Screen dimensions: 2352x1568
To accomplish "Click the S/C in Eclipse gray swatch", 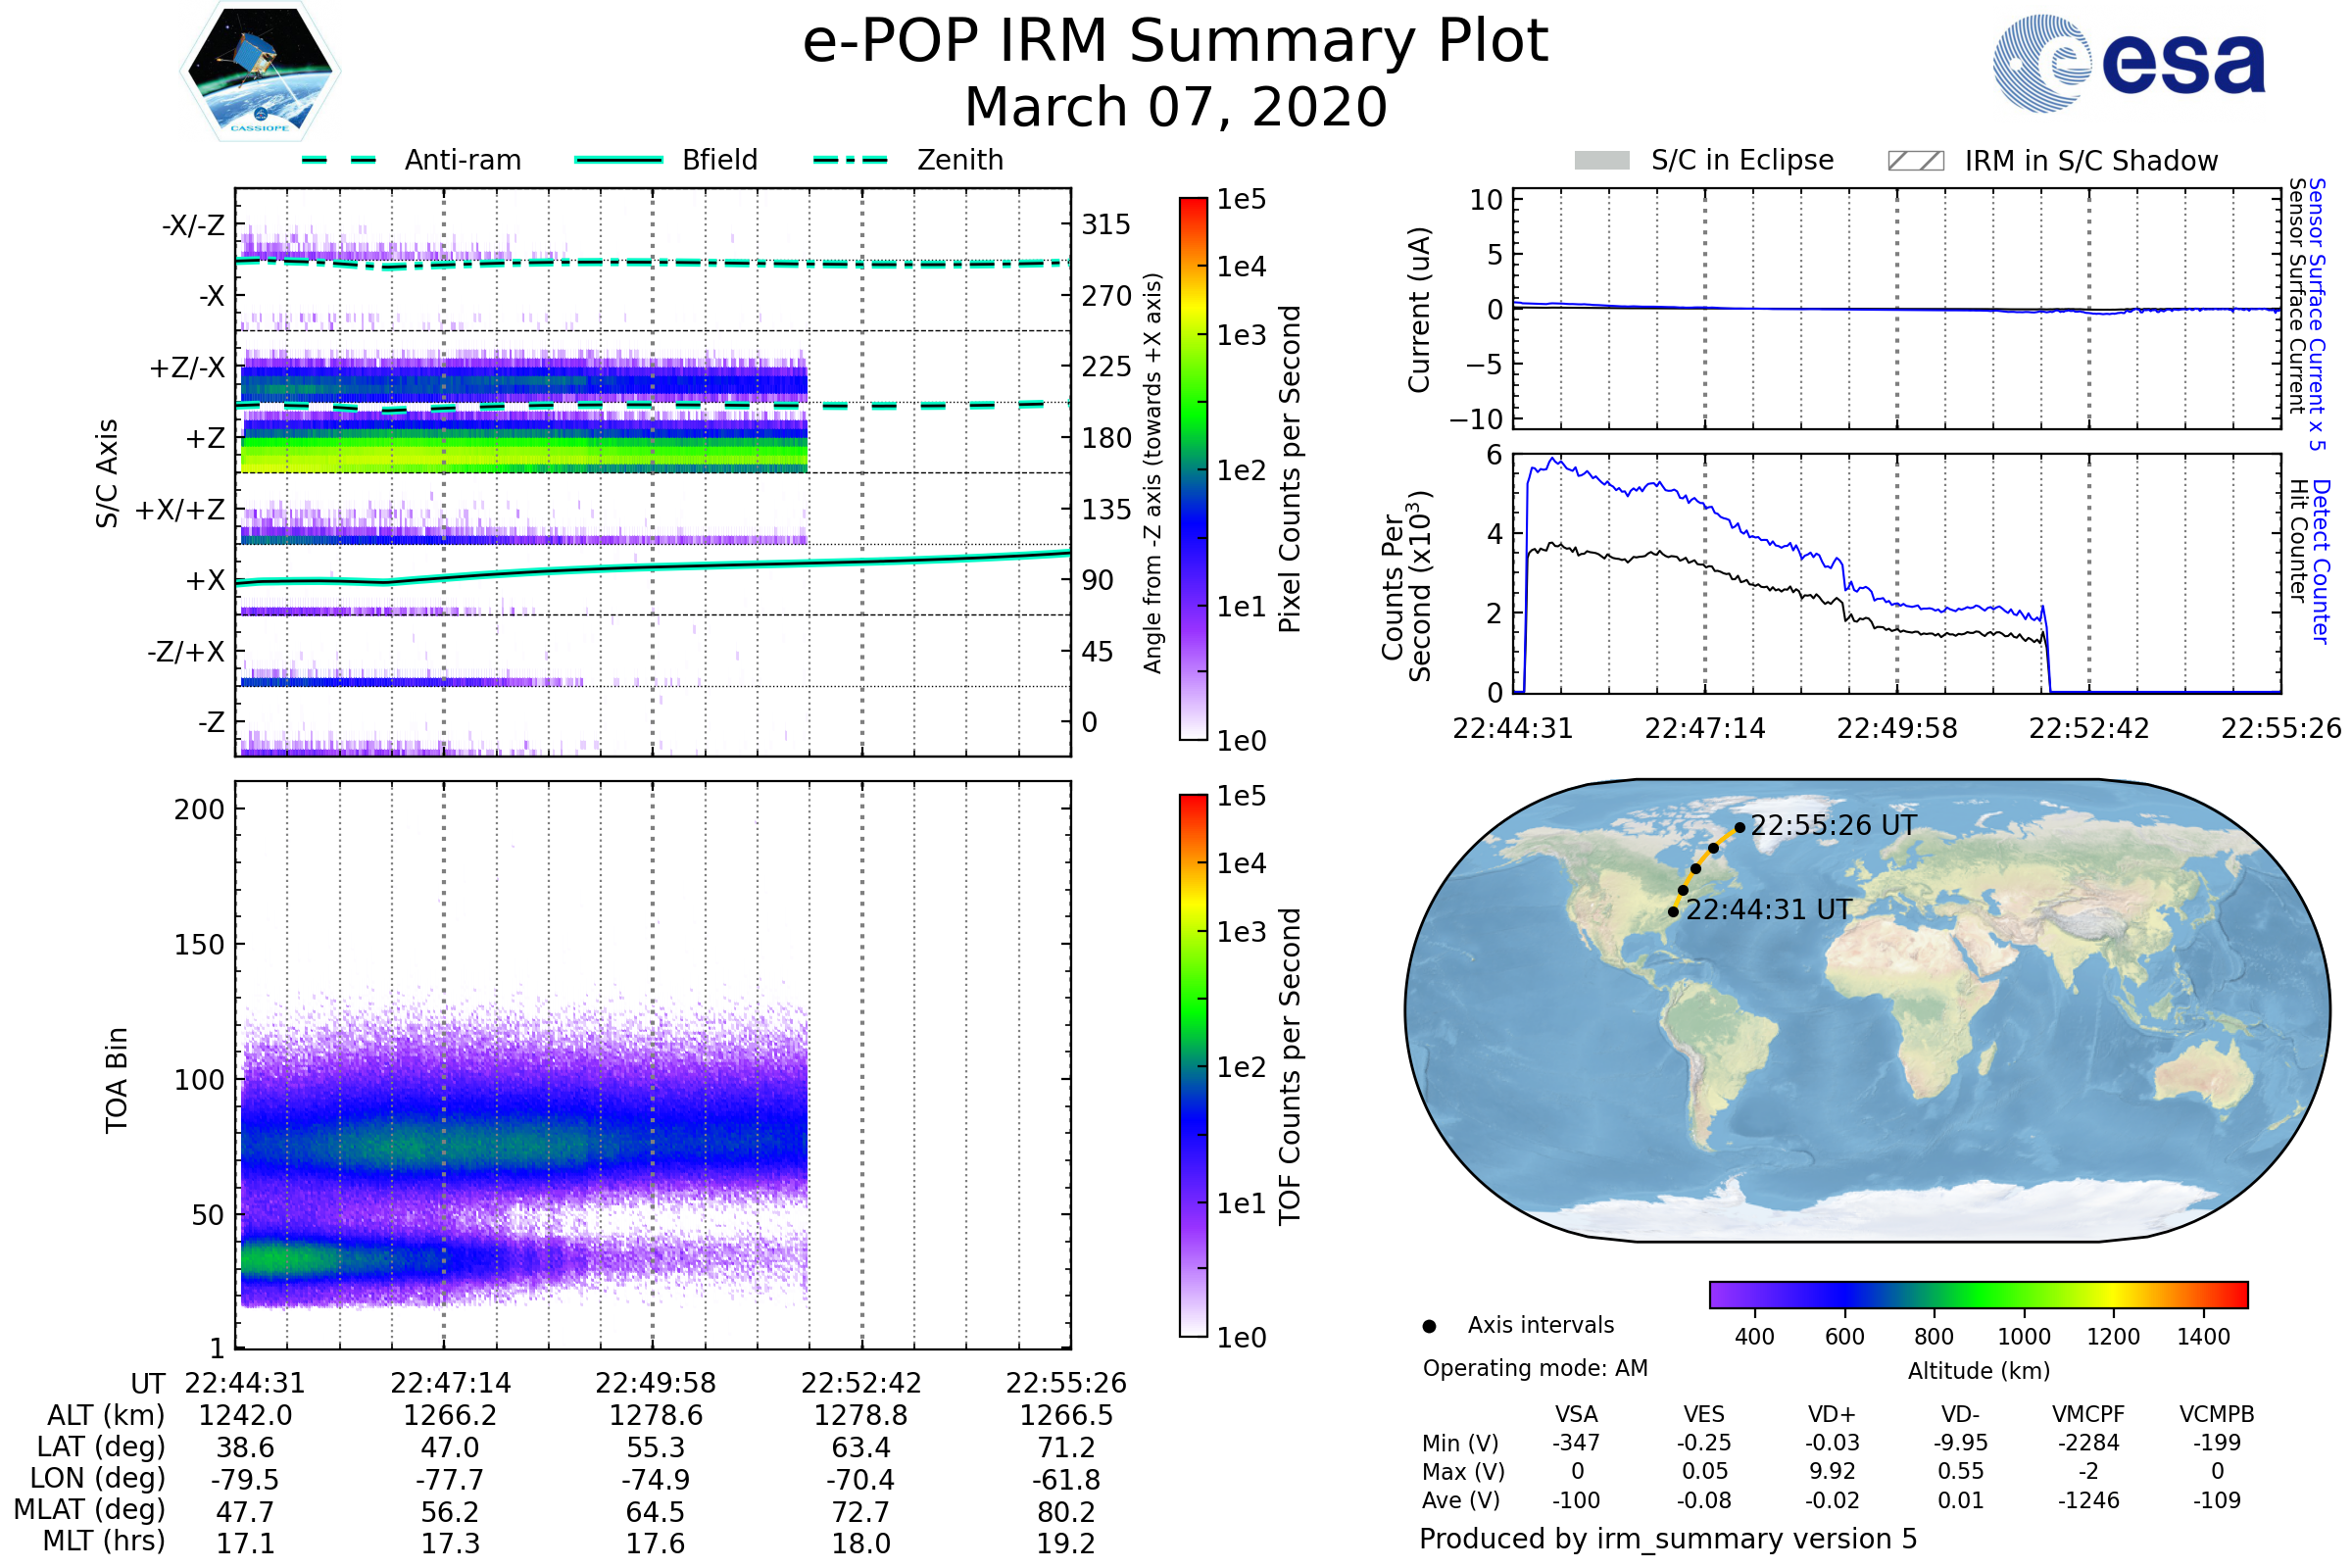I will (x=1601, y=161).
